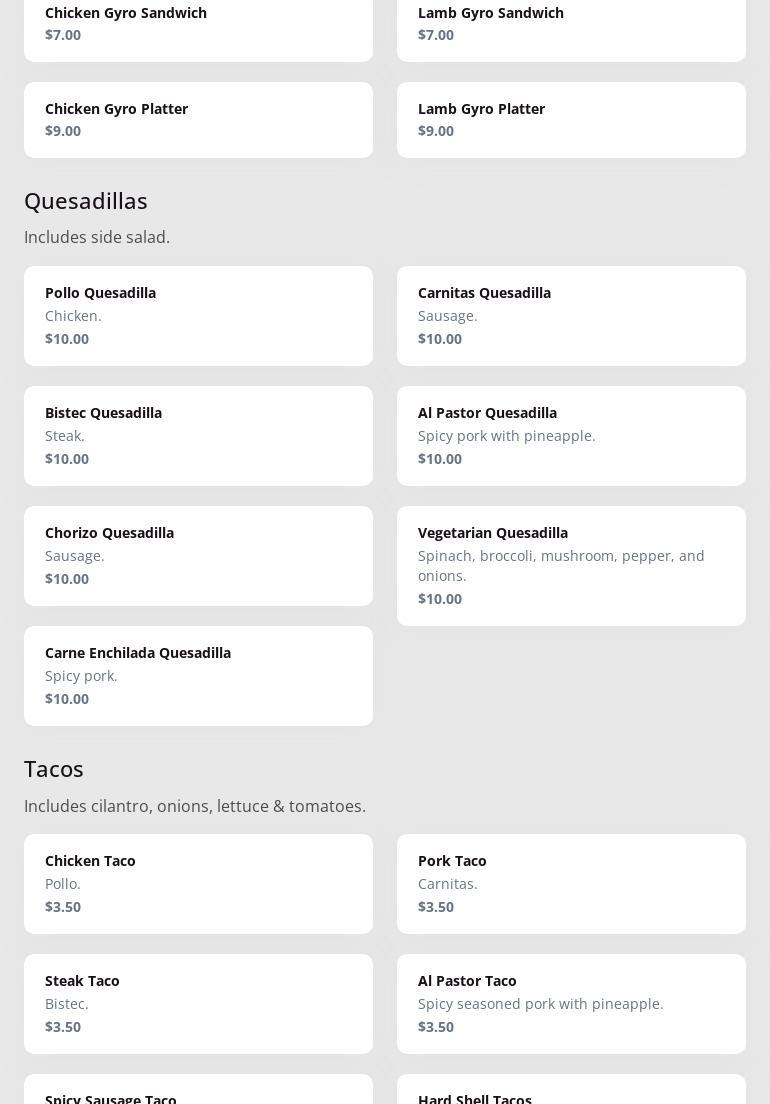Select the Carnitas Quesadilla menu item
The width and height of the screenshot is (770, 1104).
point(571,316)
